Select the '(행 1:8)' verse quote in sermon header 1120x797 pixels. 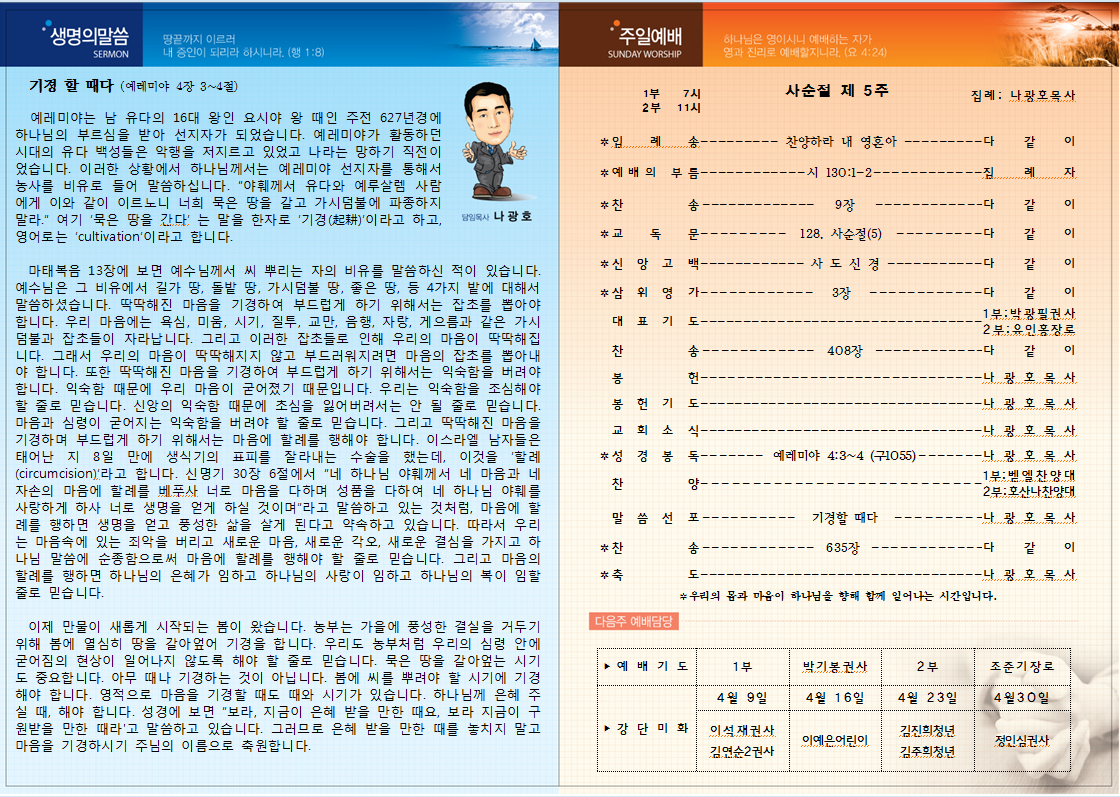(x=306, y=53)
